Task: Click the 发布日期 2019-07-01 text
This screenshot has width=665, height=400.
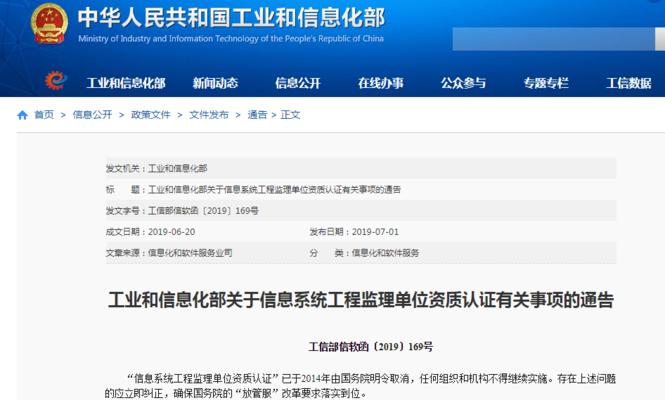Action: coord(354,232)
